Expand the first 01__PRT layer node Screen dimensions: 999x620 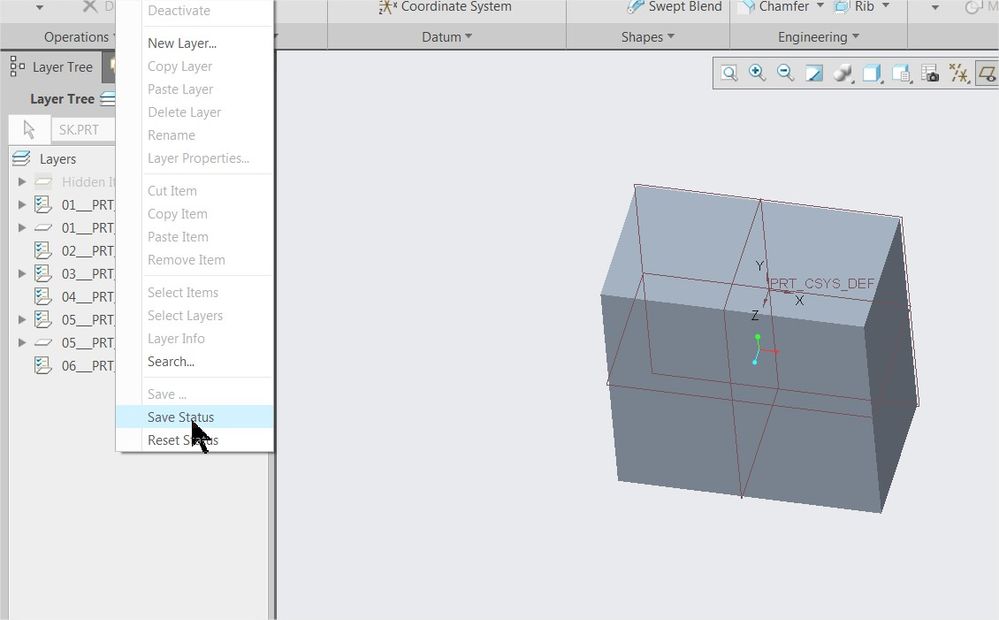click(22, 205)
